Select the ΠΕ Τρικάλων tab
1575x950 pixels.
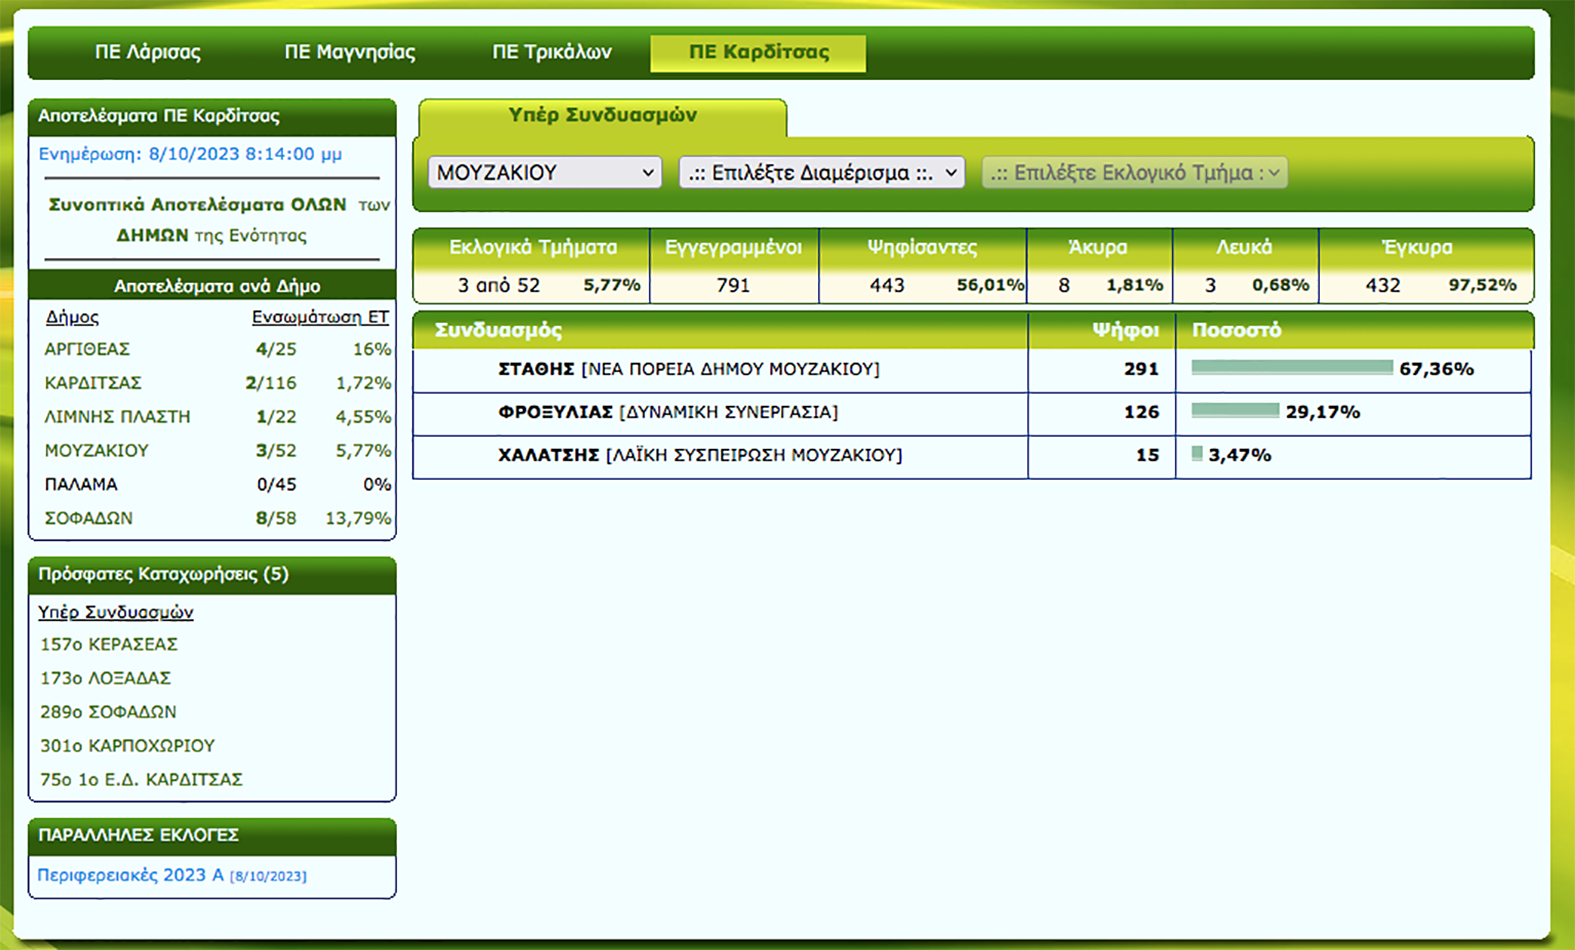551,52
